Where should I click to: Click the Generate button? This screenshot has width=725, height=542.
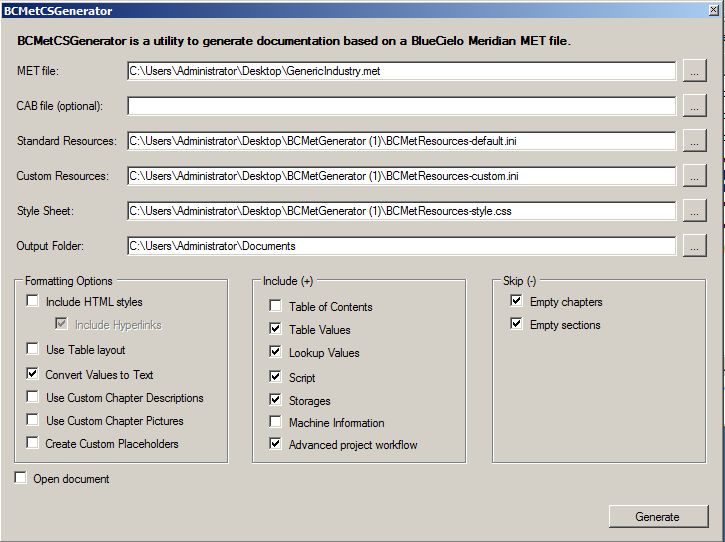coord(658,517)
